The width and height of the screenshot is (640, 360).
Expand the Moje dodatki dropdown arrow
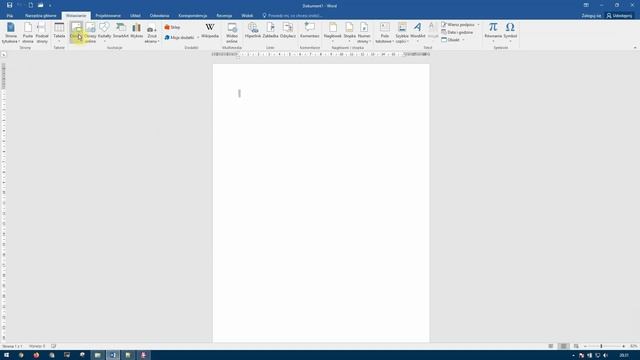[198, 38]
